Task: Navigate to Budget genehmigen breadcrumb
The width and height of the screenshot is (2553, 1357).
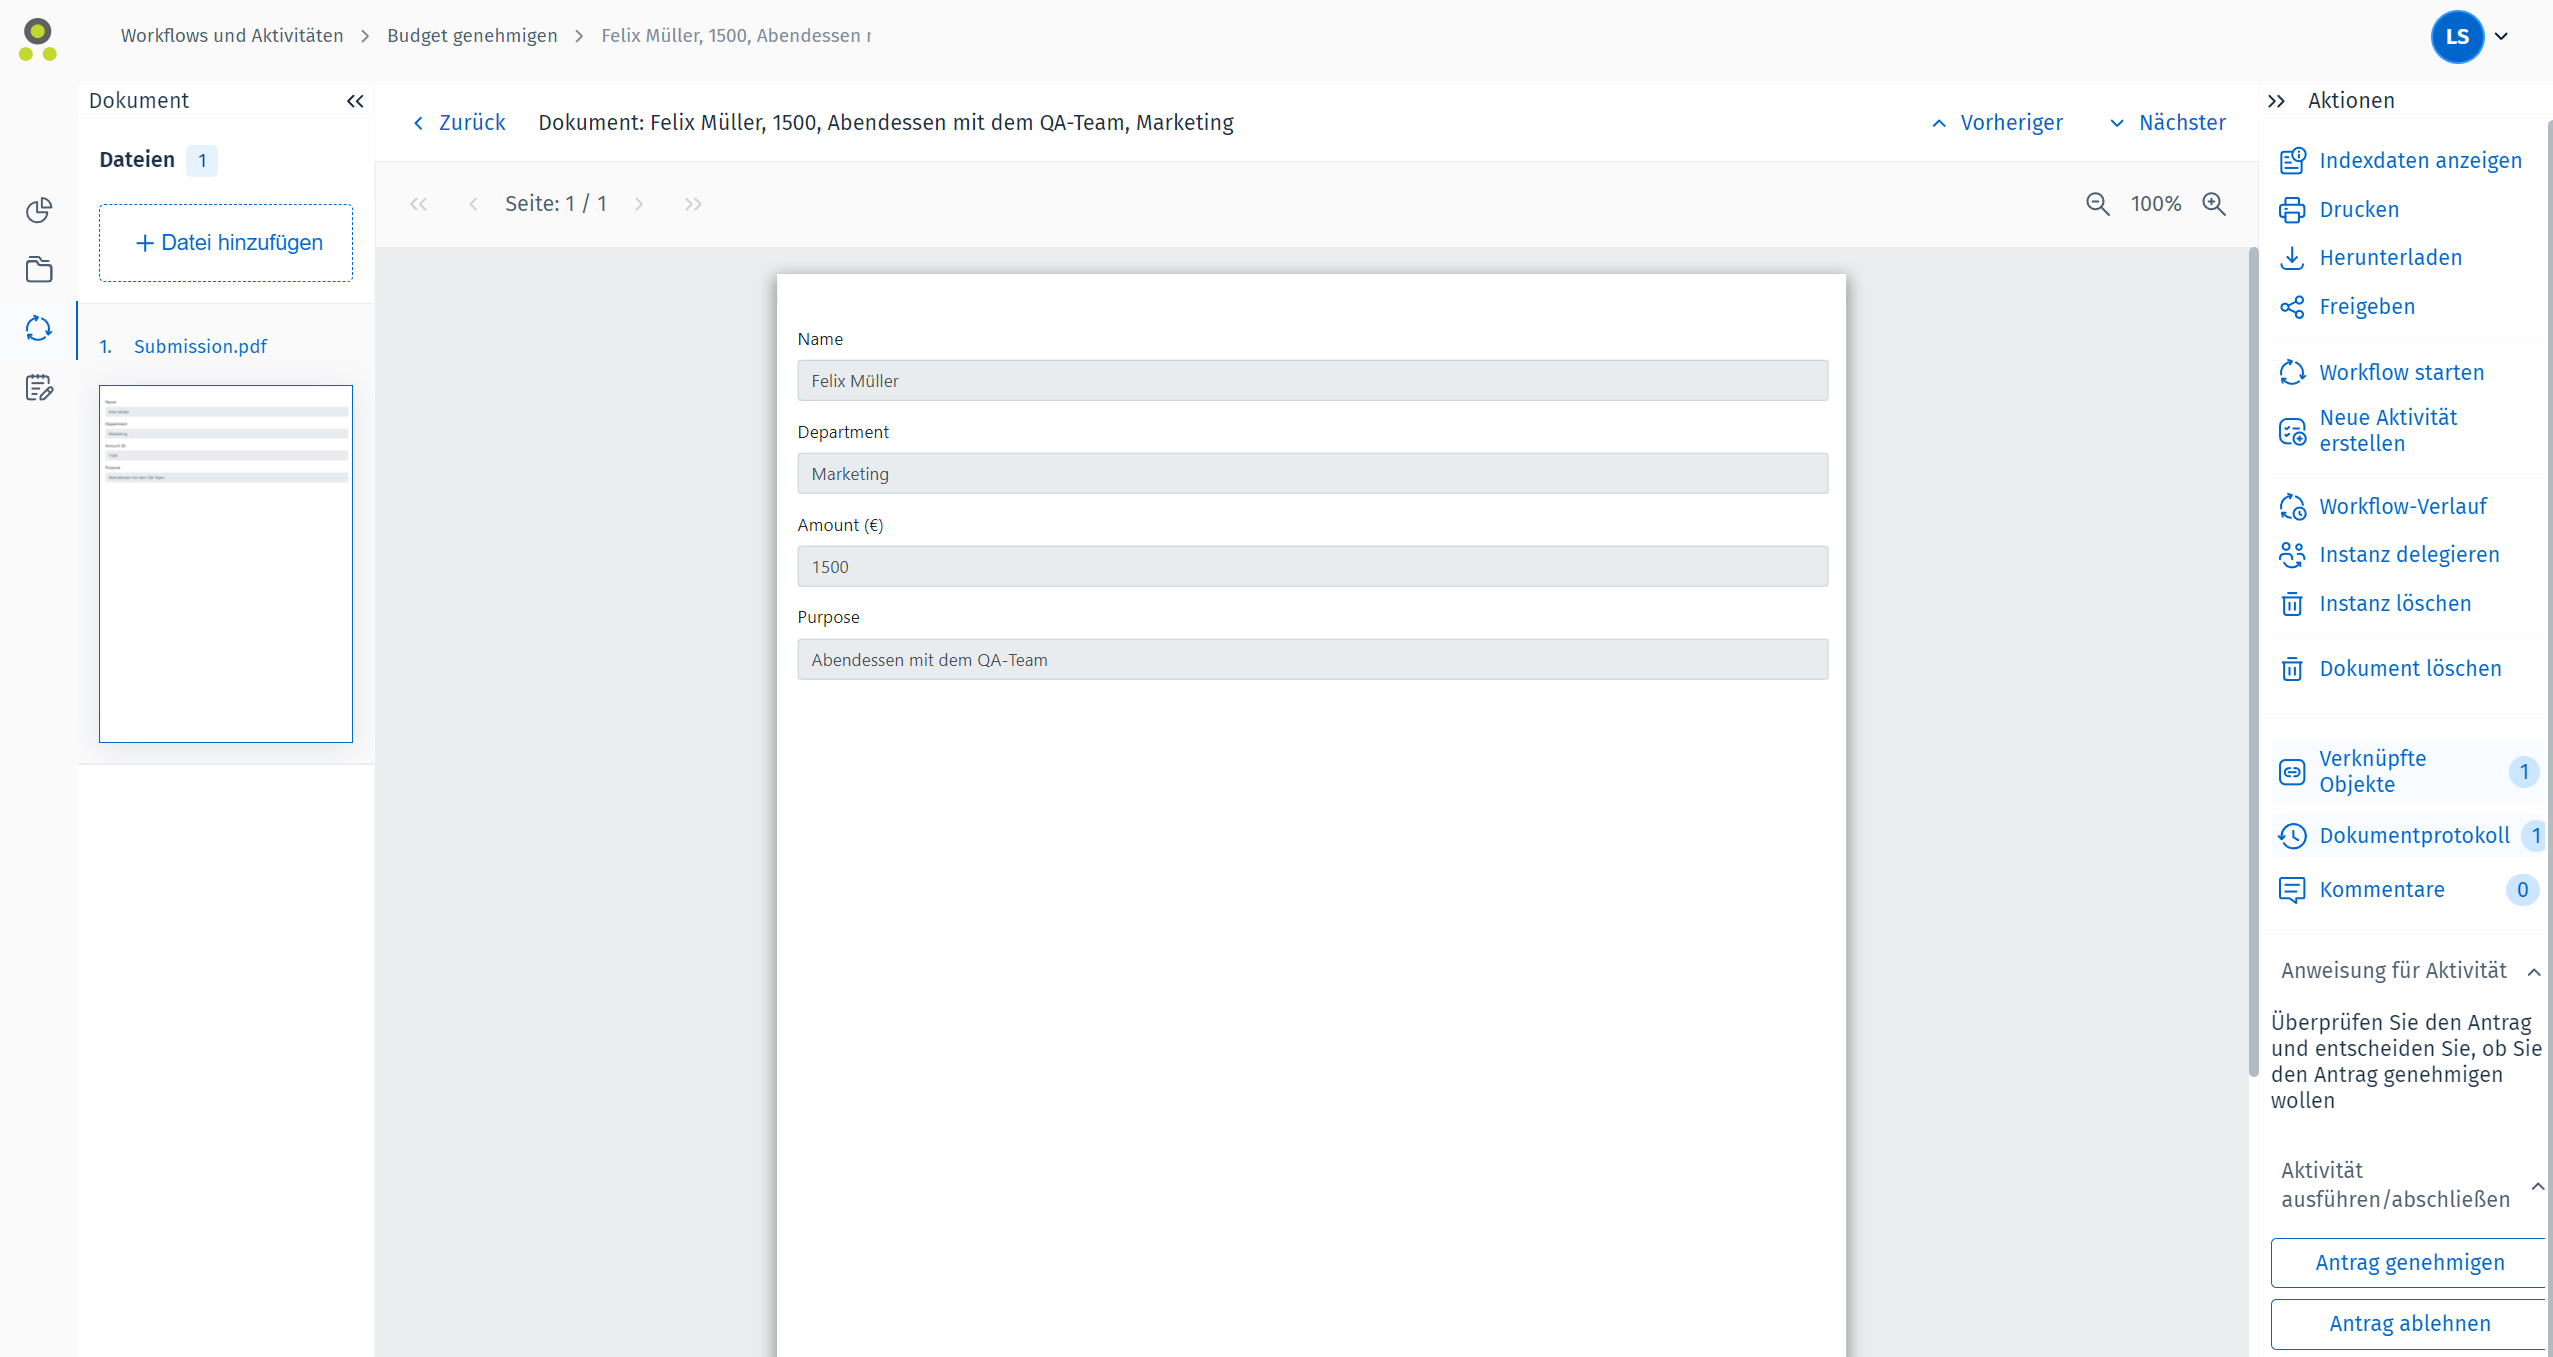Action: point(472,36)
